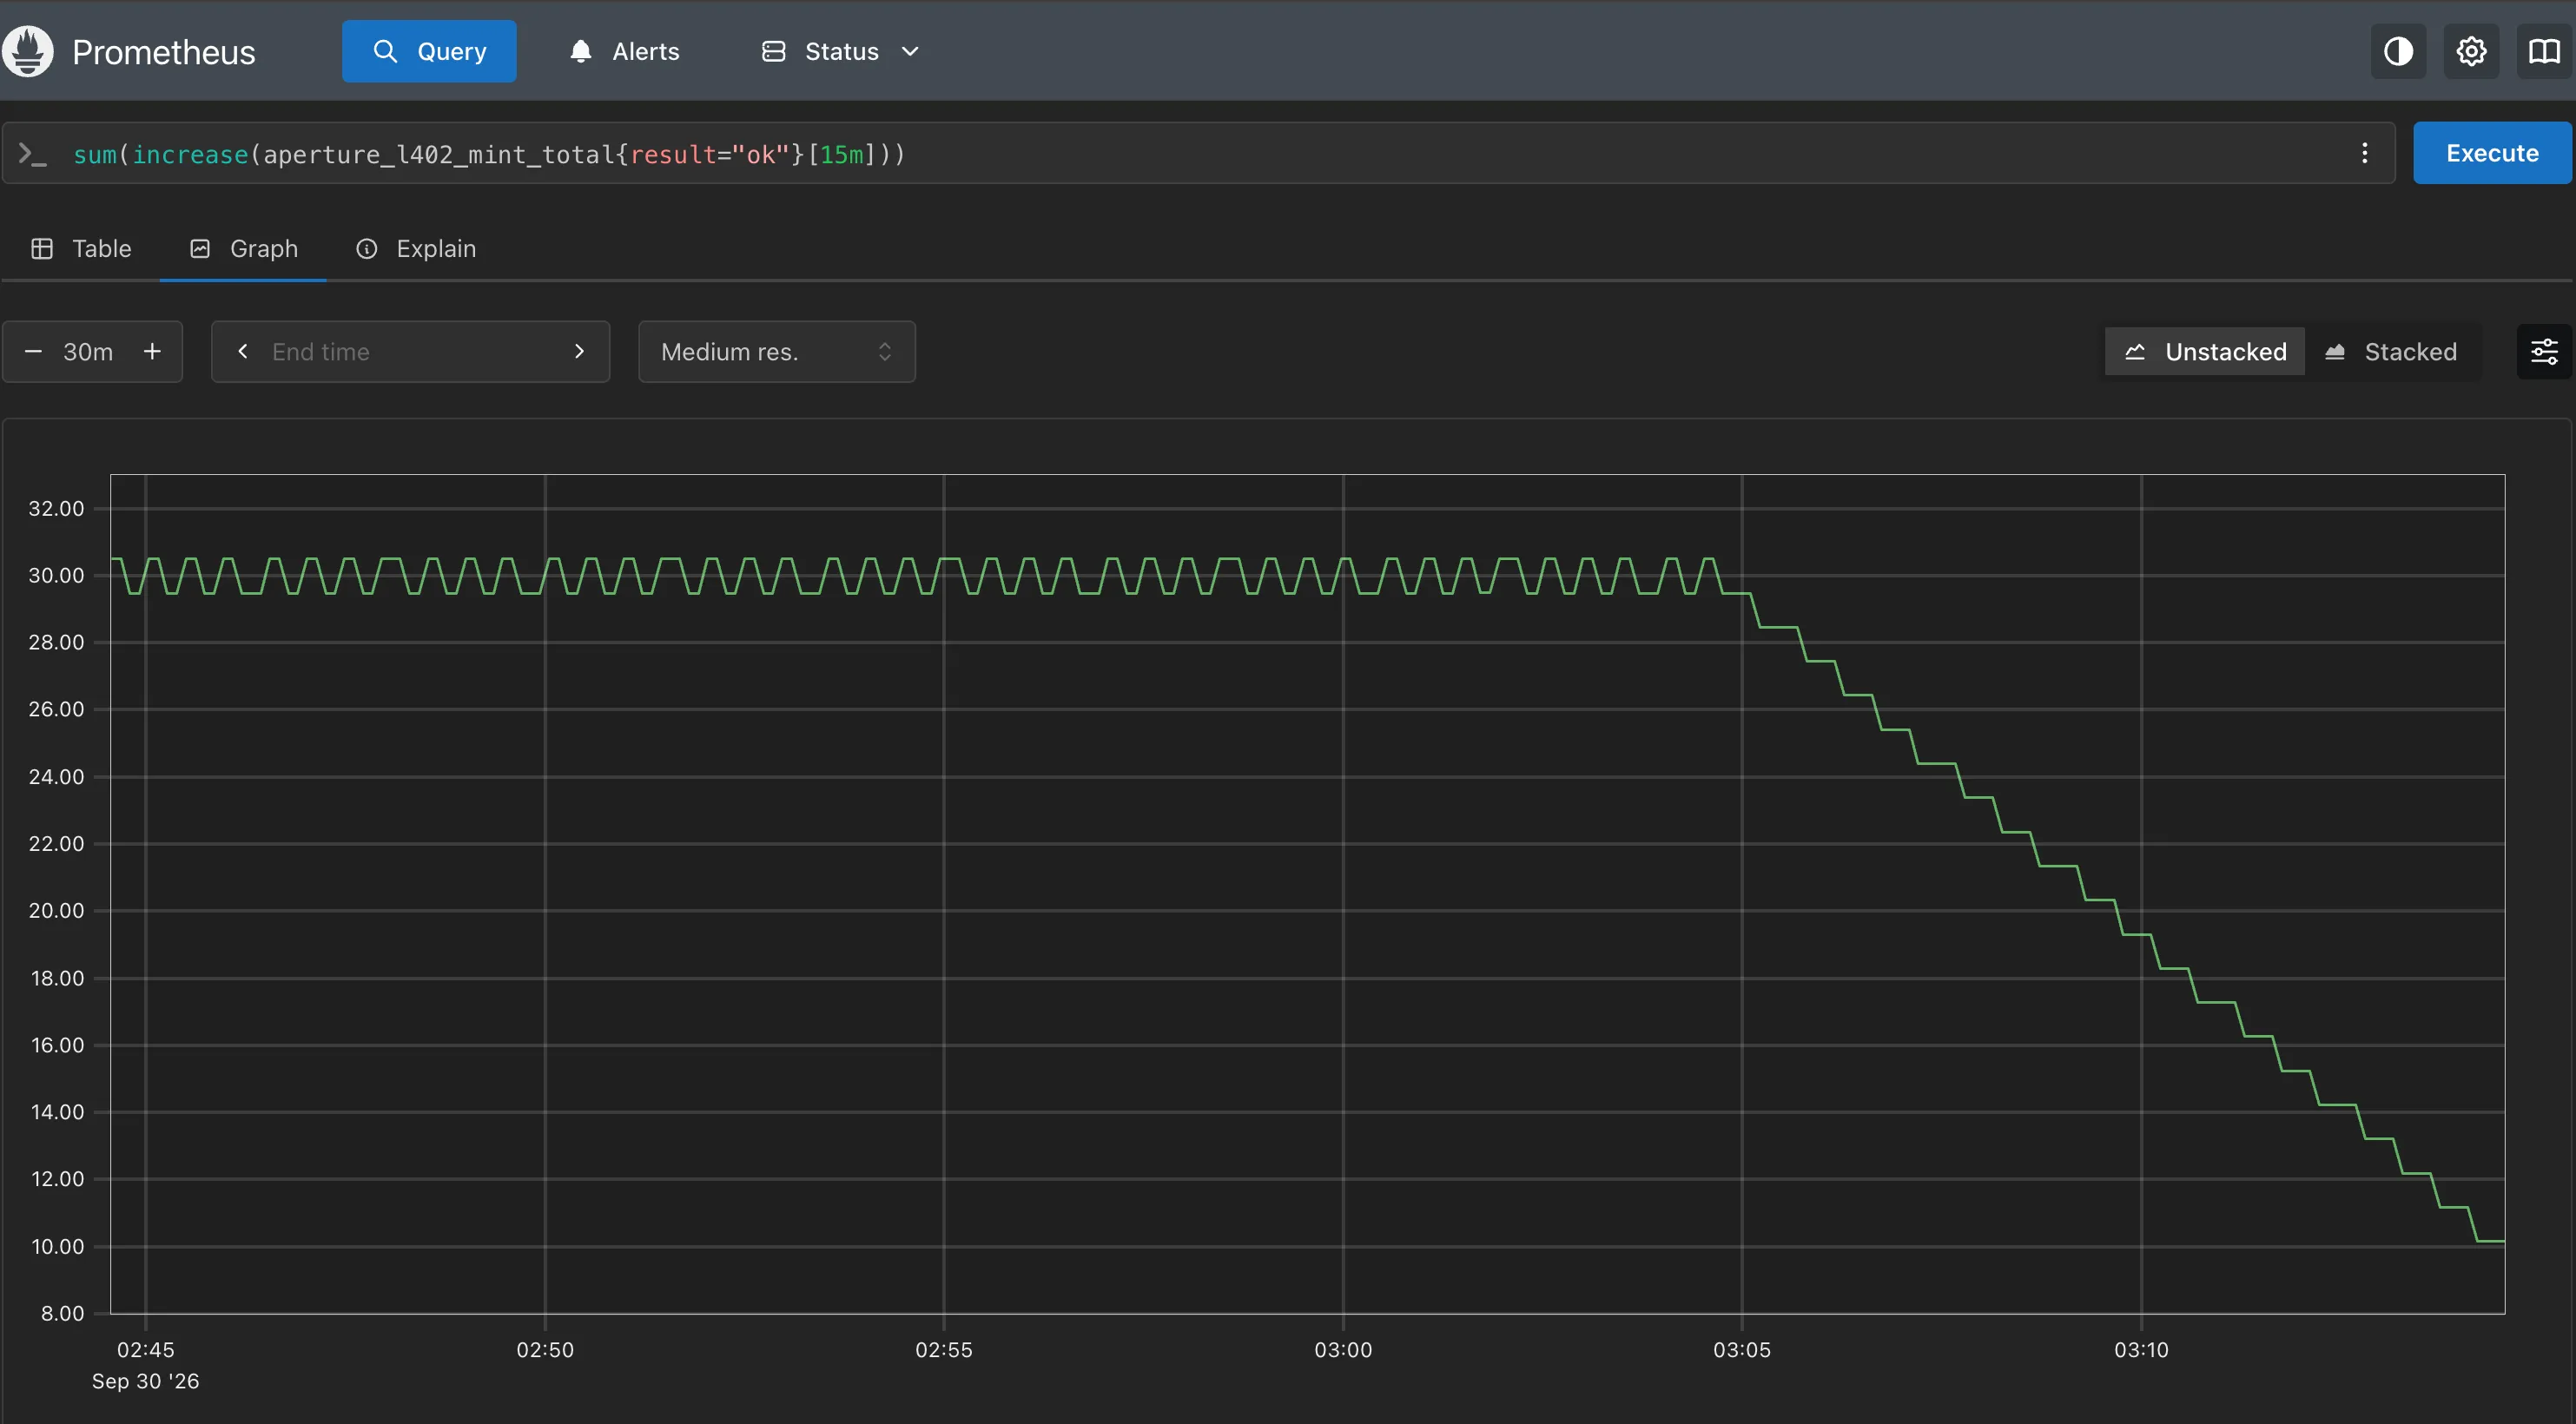Toggle the dark/light theme icon
The image size is (2576, 1424).
coord(2398,51)
